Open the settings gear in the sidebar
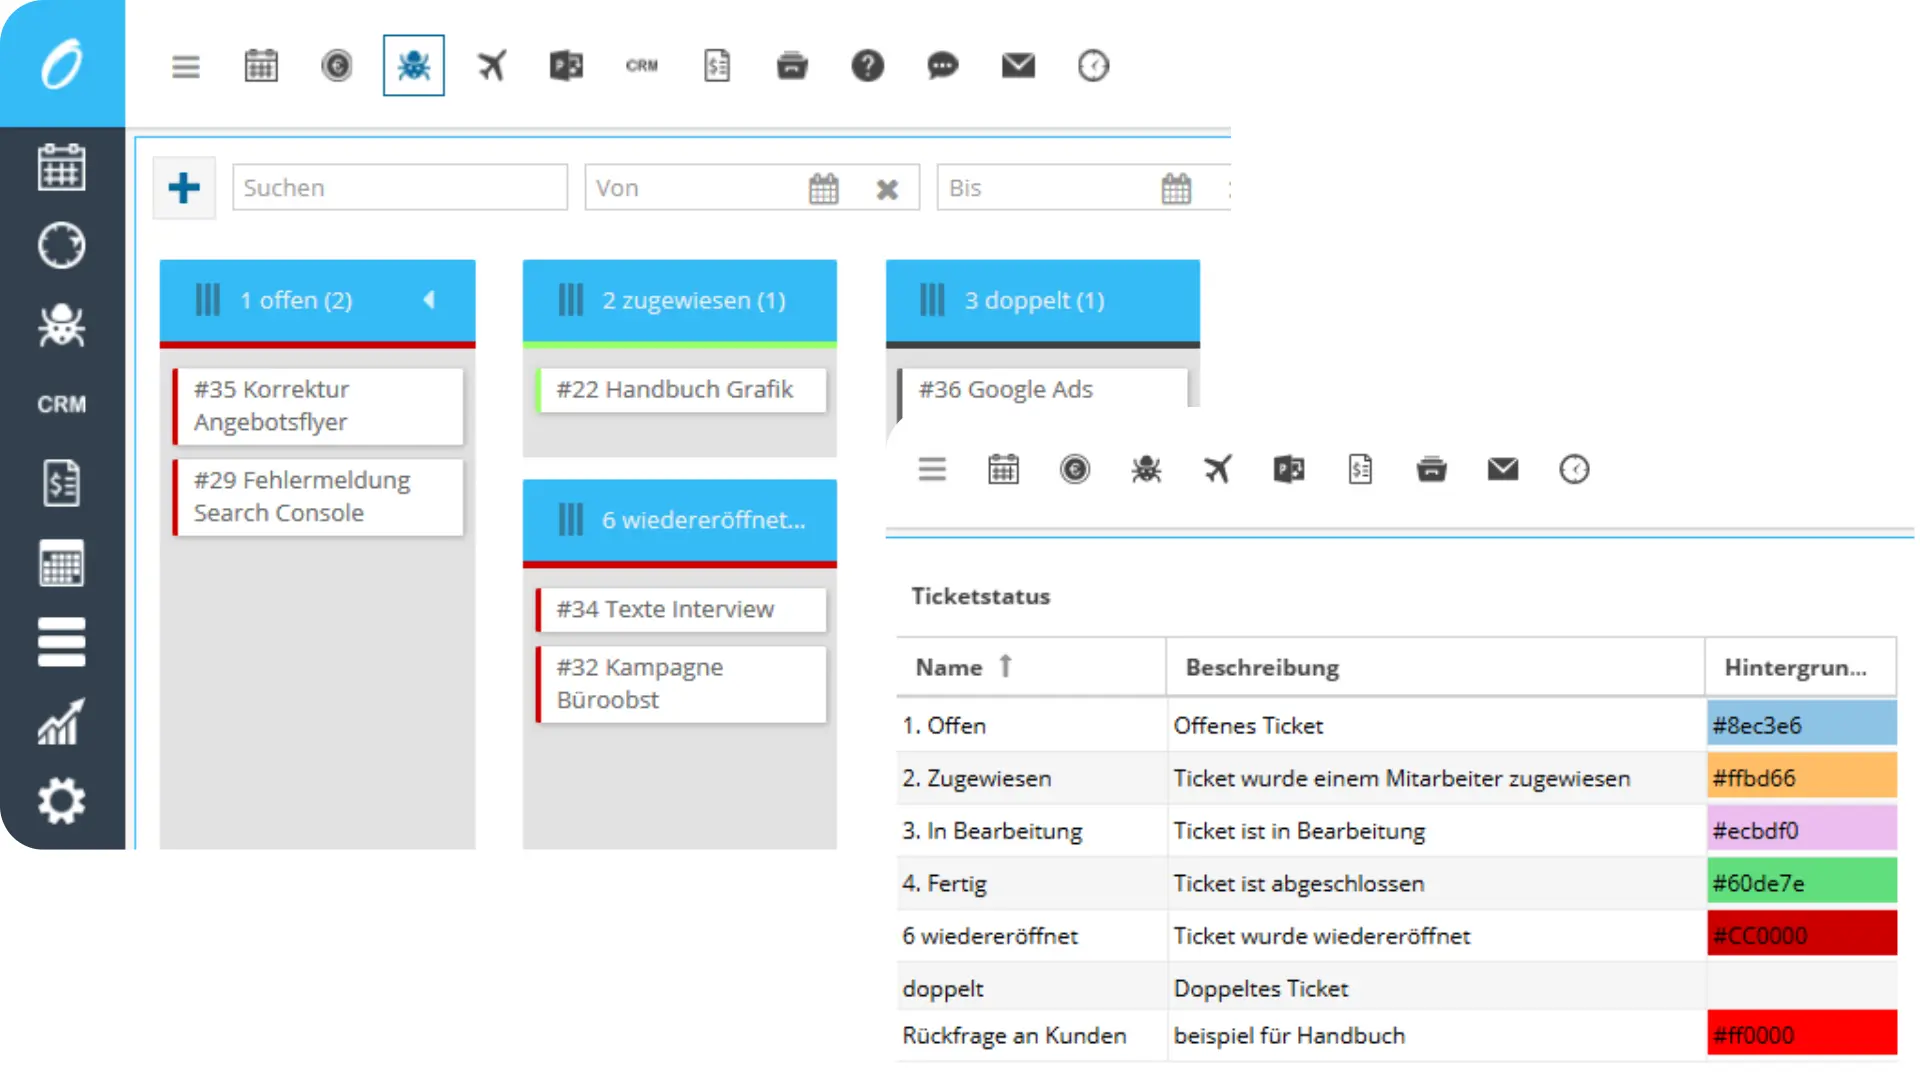Screen dimensions: 1920x1080 point(62,800)
